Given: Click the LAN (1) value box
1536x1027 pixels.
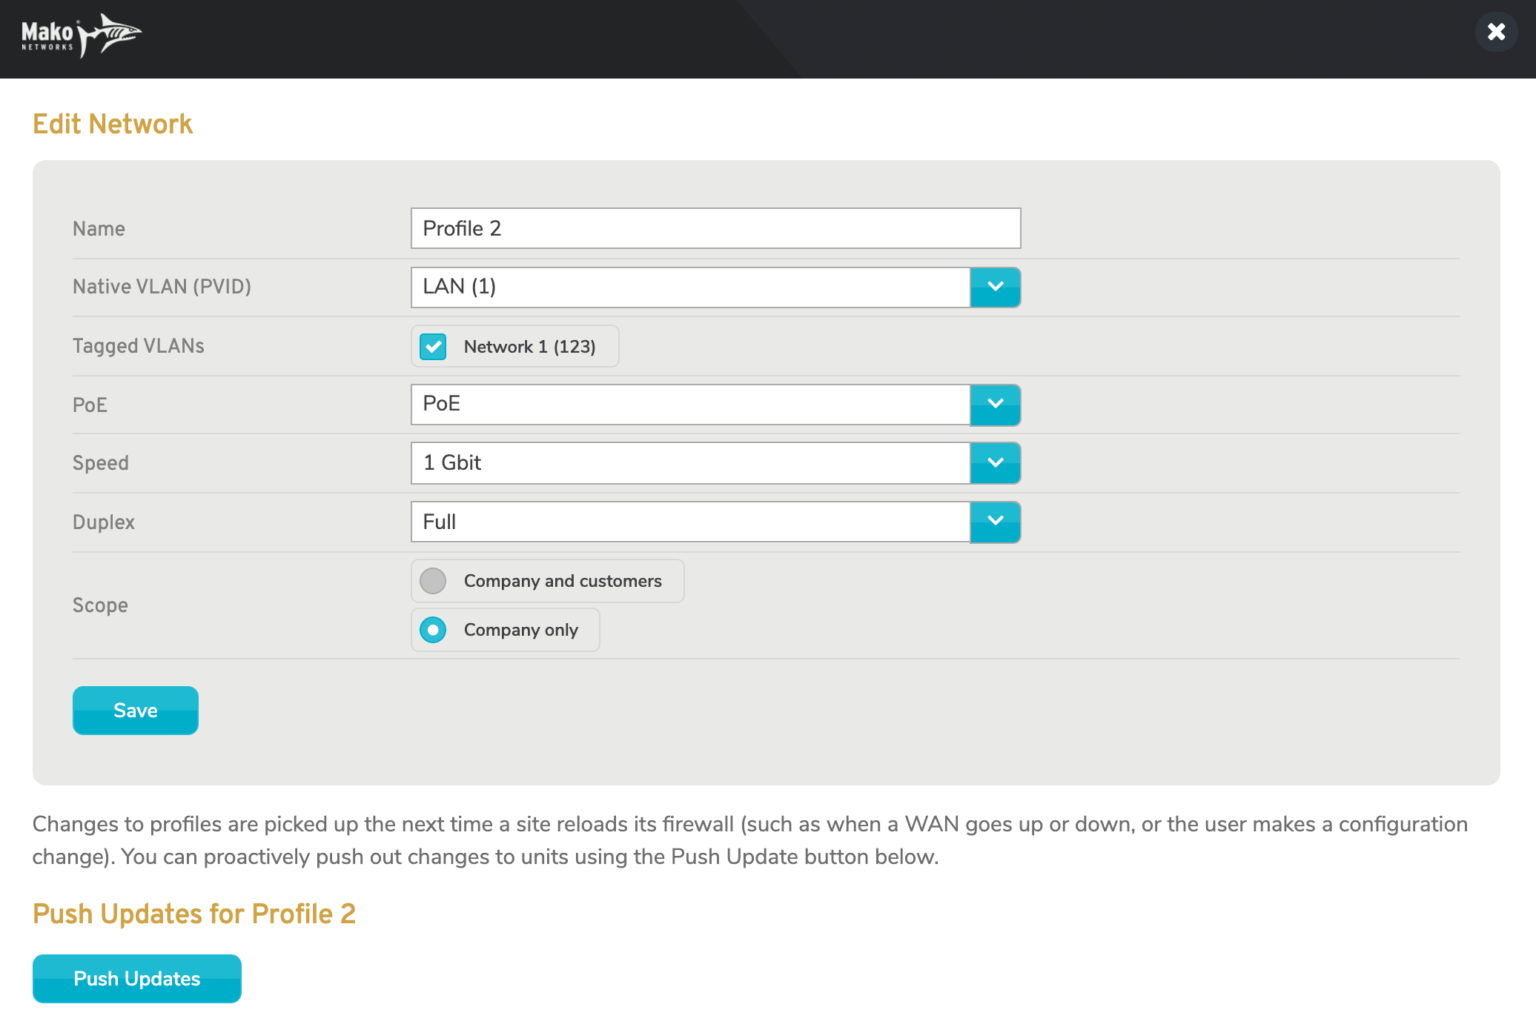Looking at the screenshot, I should tap(690, 287).
